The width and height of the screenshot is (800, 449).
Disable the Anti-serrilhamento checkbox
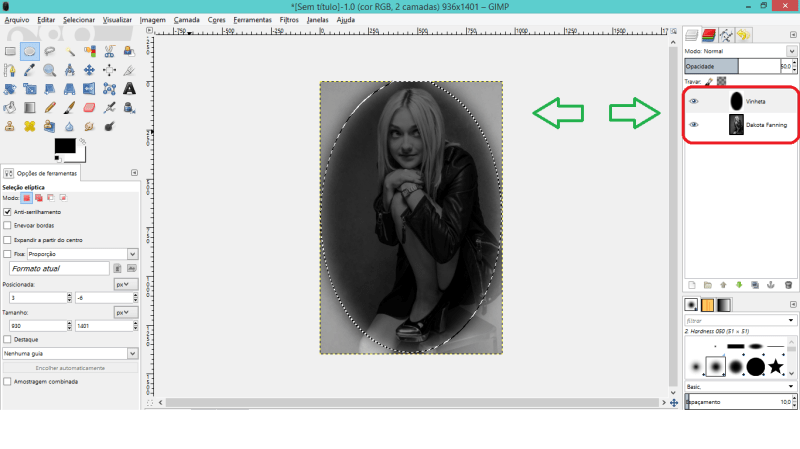pos(8,212)
